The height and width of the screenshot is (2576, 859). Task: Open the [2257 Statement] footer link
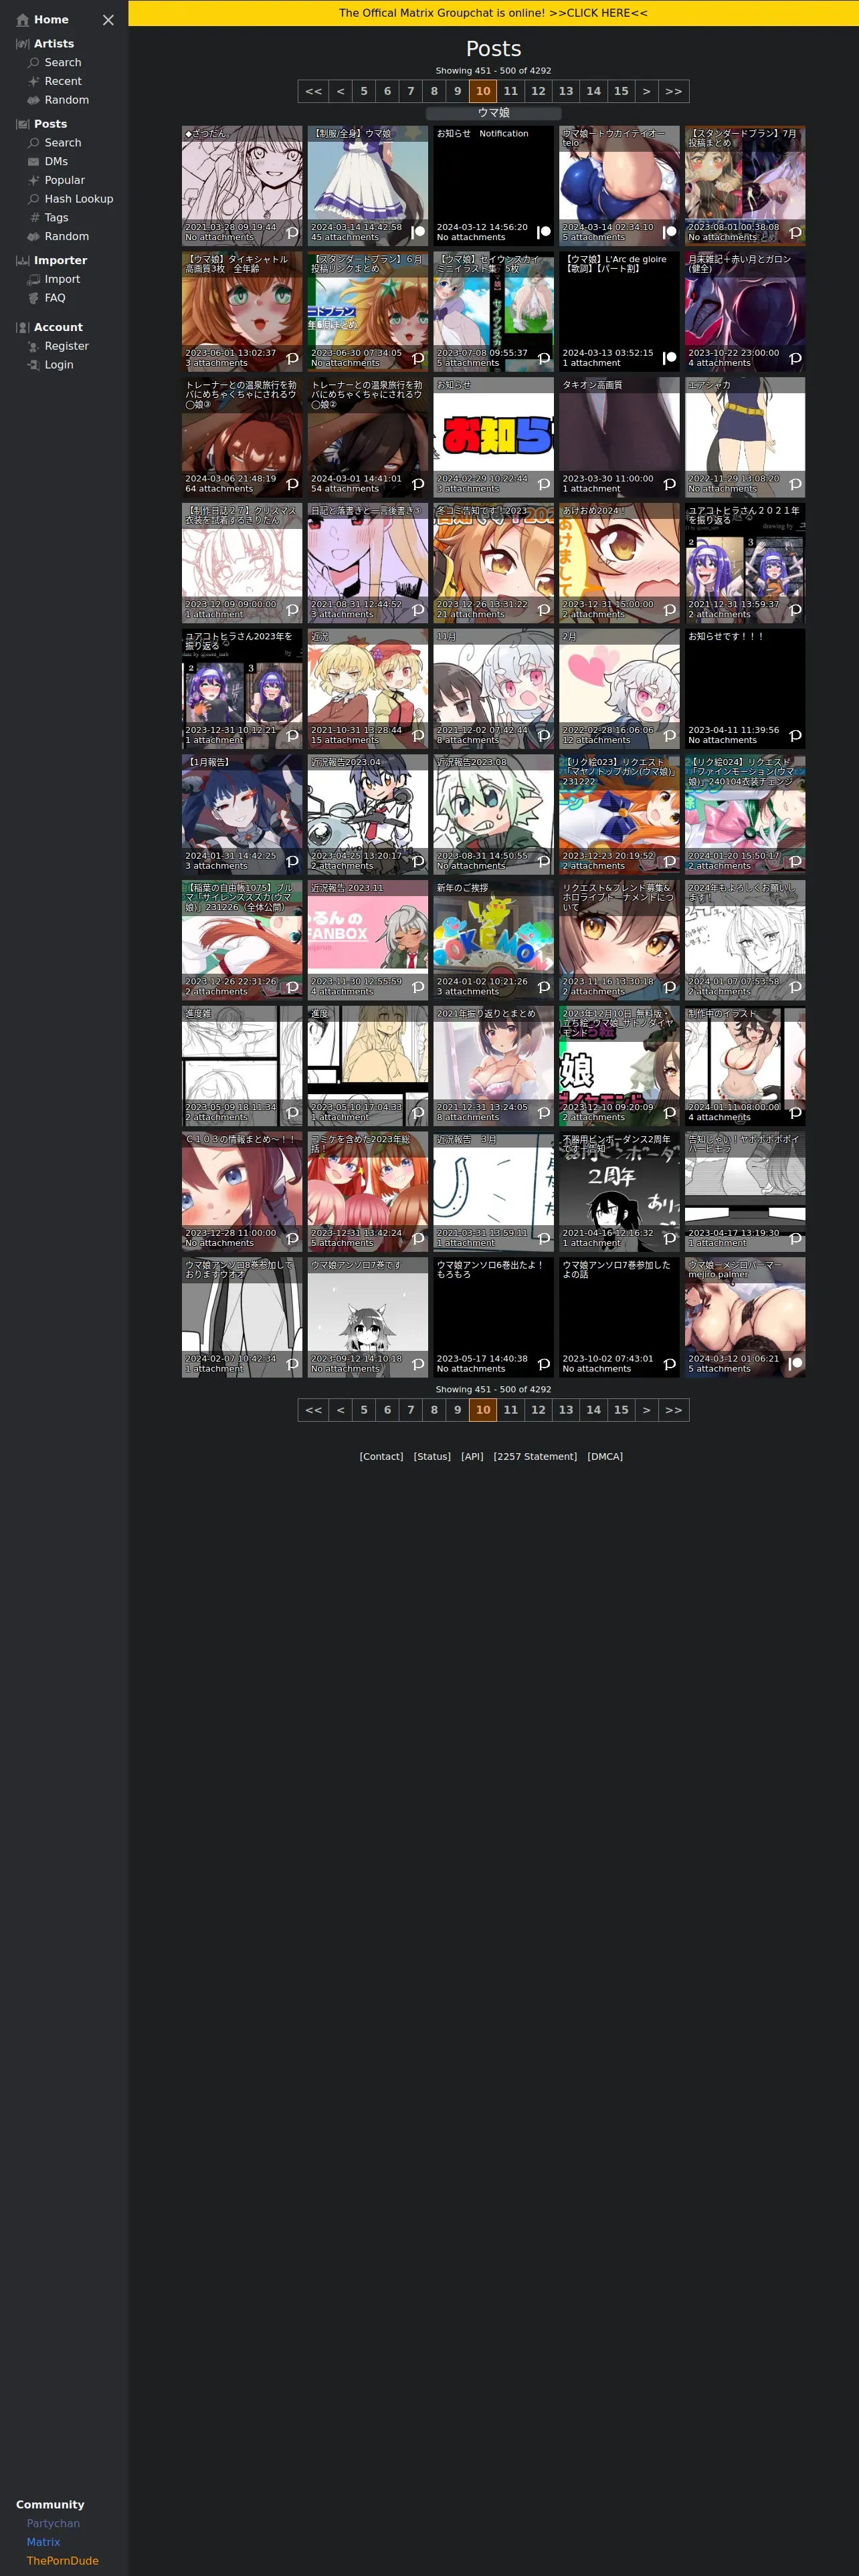(535, 1457)
